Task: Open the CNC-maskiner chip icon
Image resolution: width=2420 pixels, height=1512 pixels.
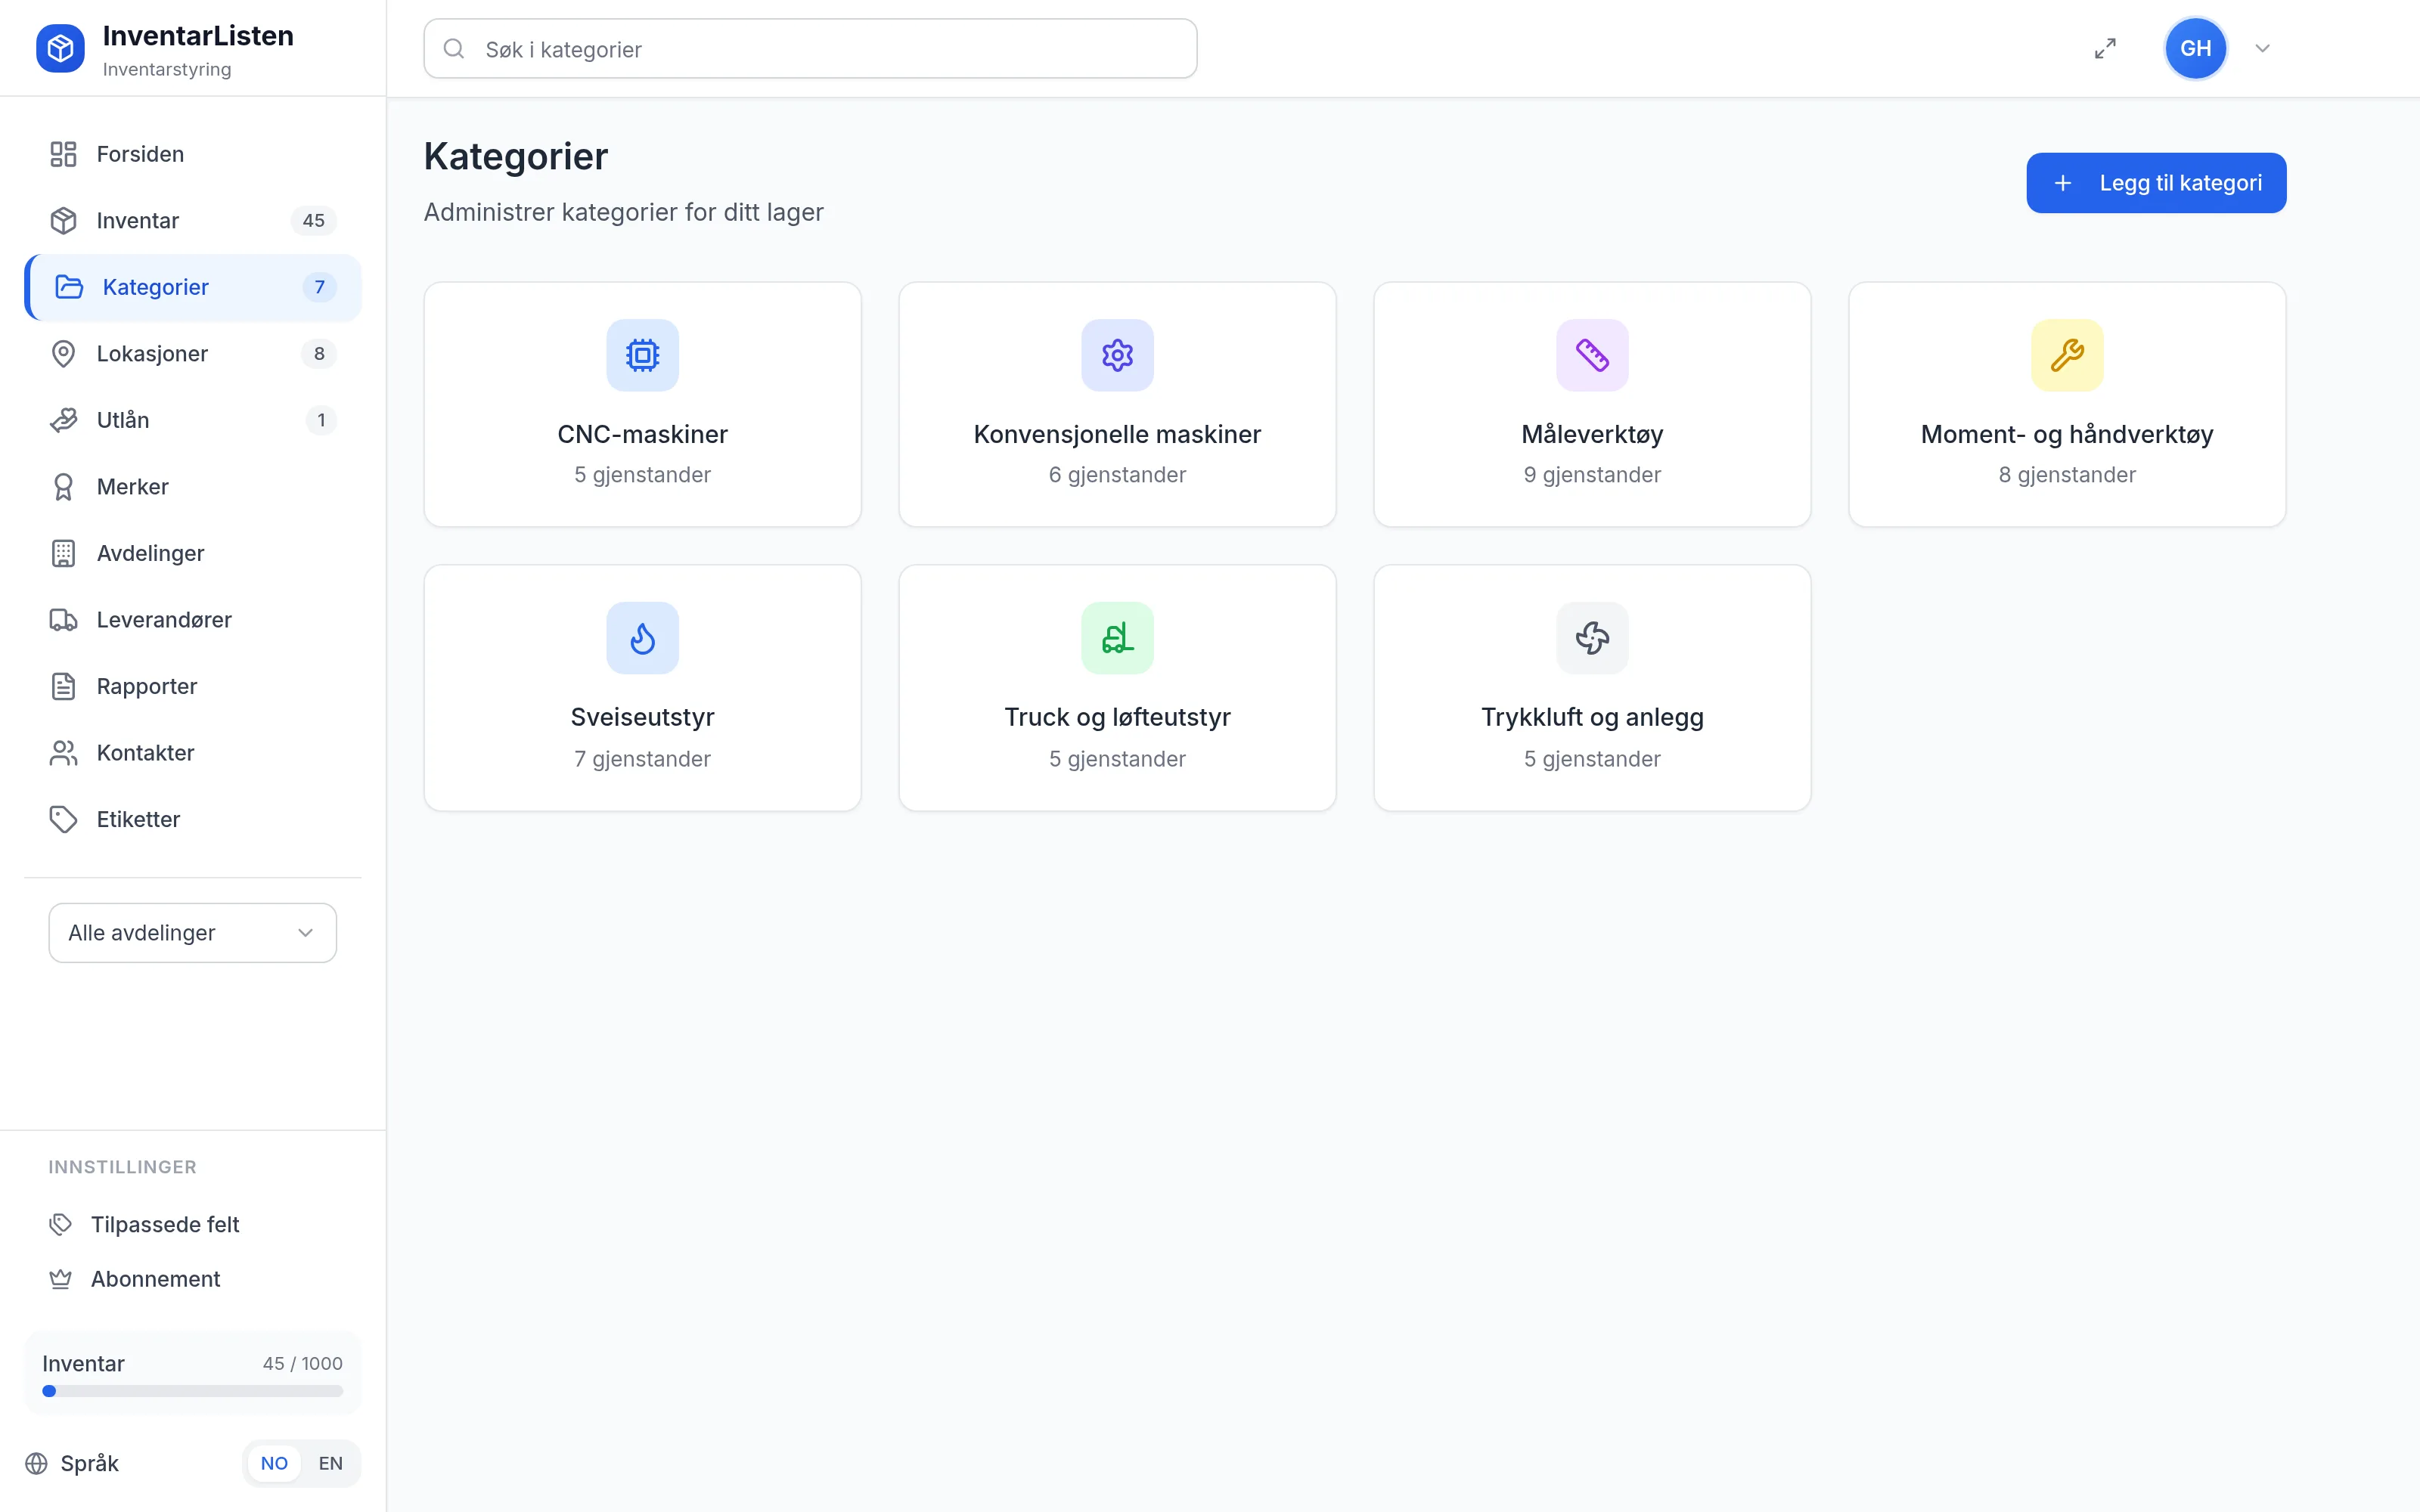Action: click(642, 355)
